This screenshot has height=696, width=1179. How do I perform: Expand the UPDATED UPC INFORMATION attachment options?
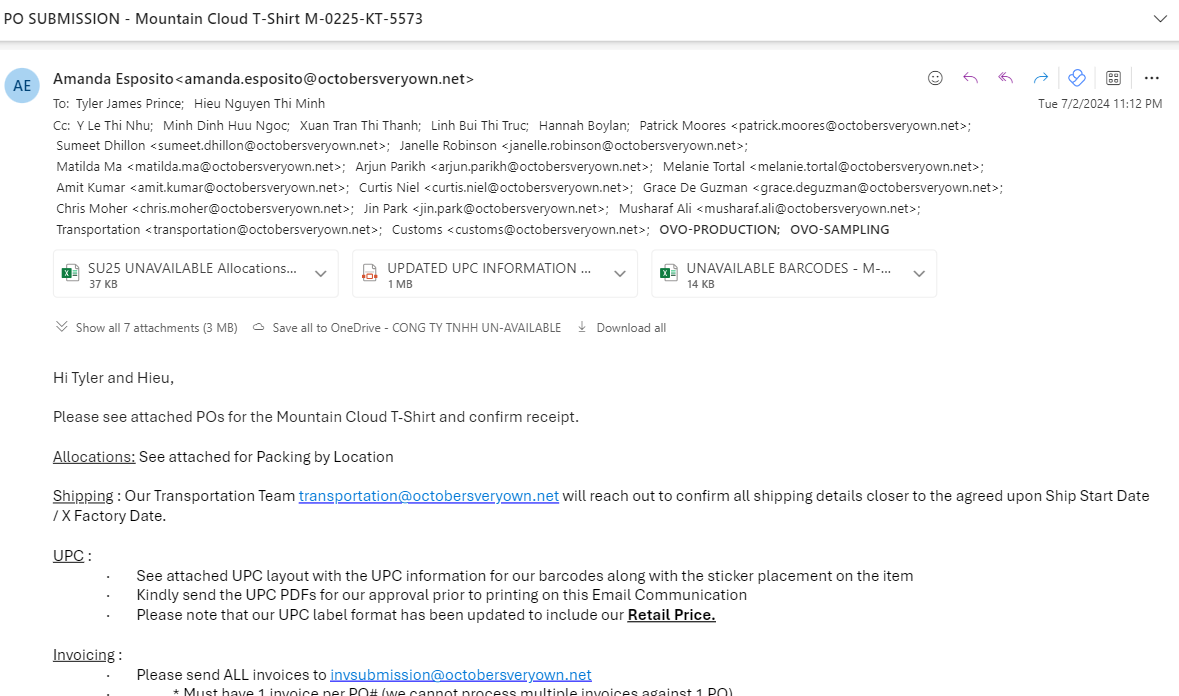coord(620,274)
